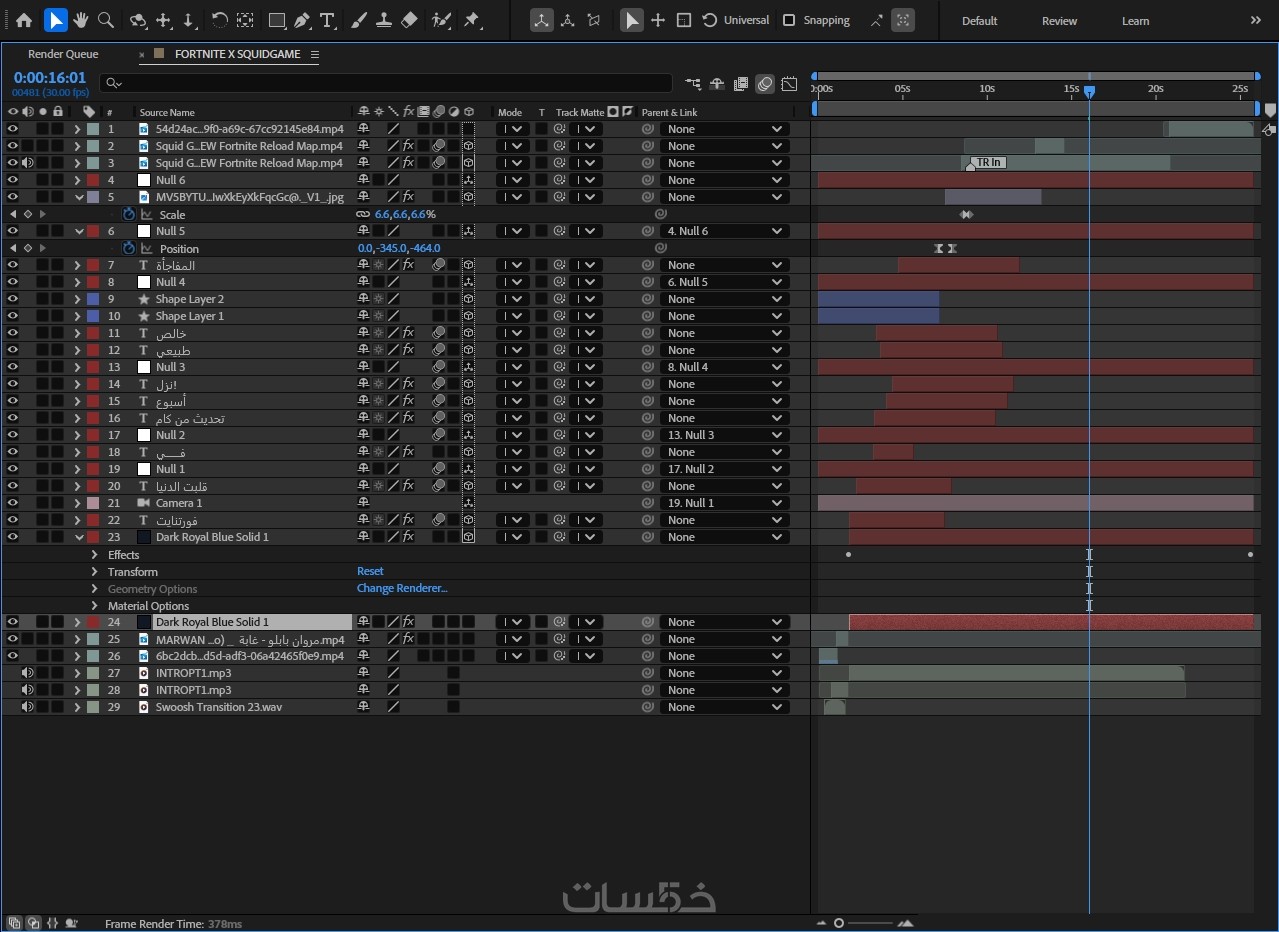
Task: Click the Change Renderer link
Action: click(x=401, y=589)
